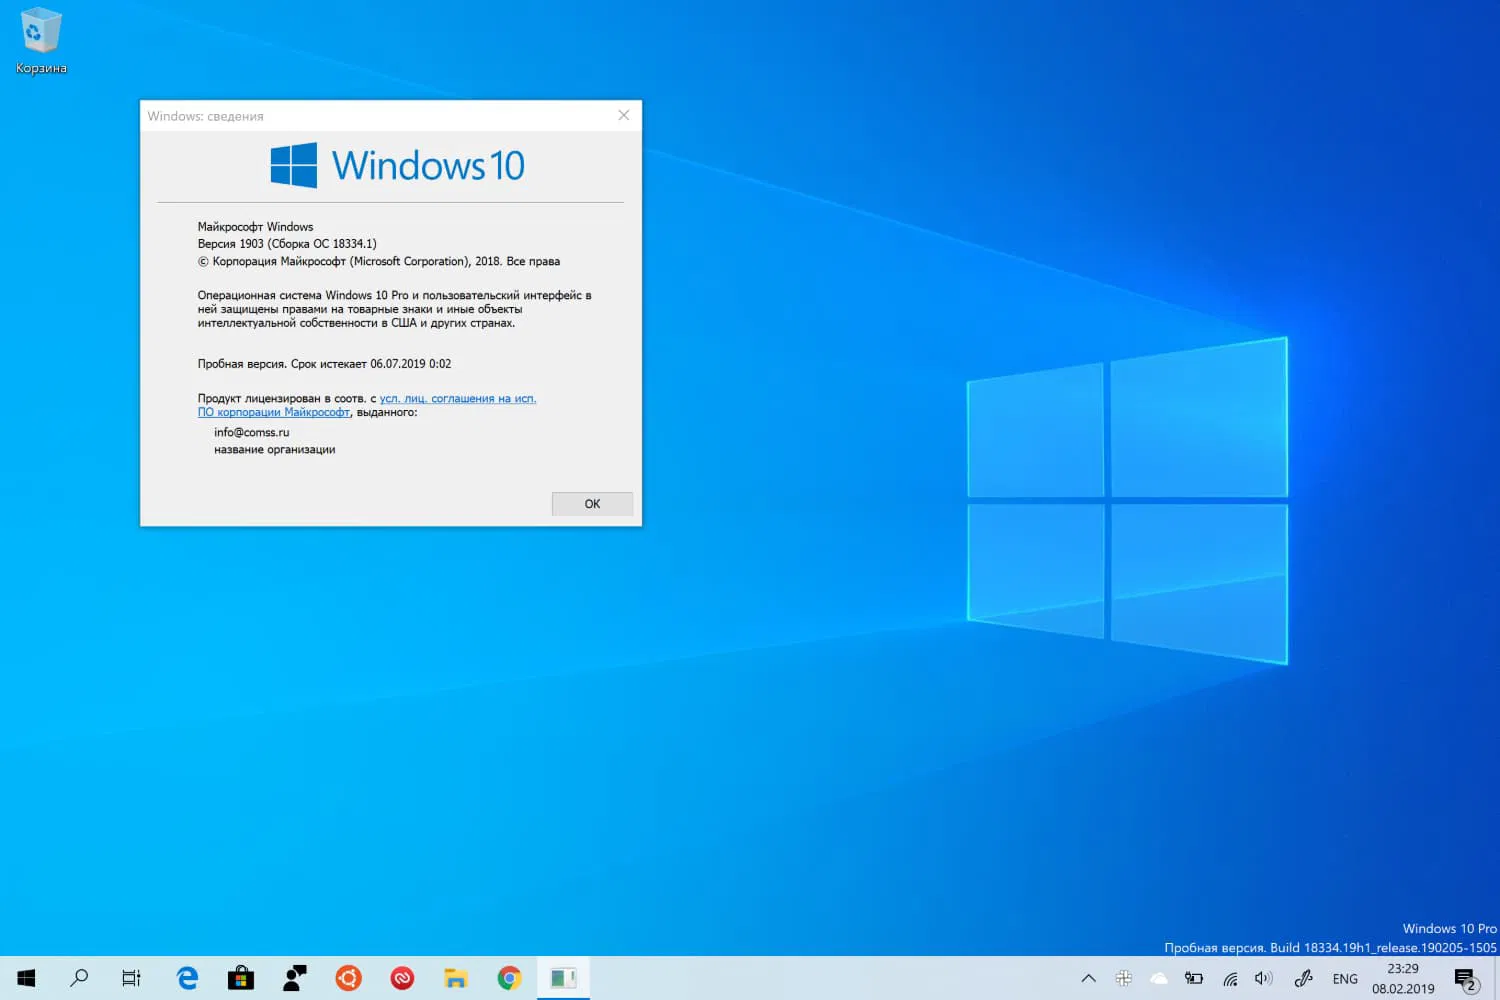Open Microsoft Edge from the taskbar
This screenshot has width=1500, height=1000.
click(x=186, y=978)
